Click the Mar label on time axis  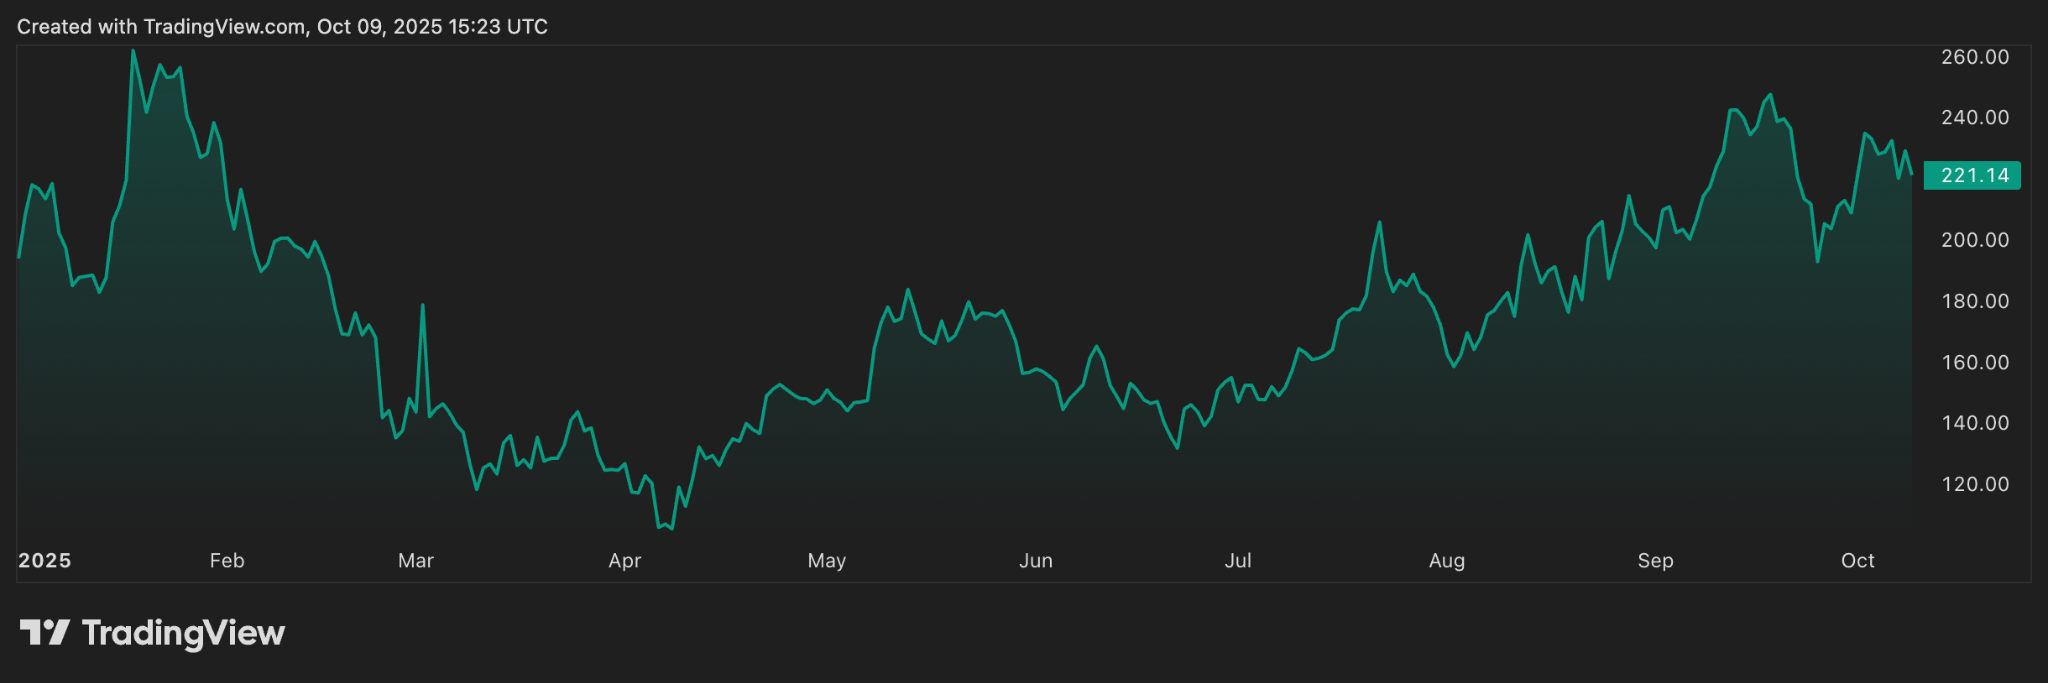click(x=416, y=561)
